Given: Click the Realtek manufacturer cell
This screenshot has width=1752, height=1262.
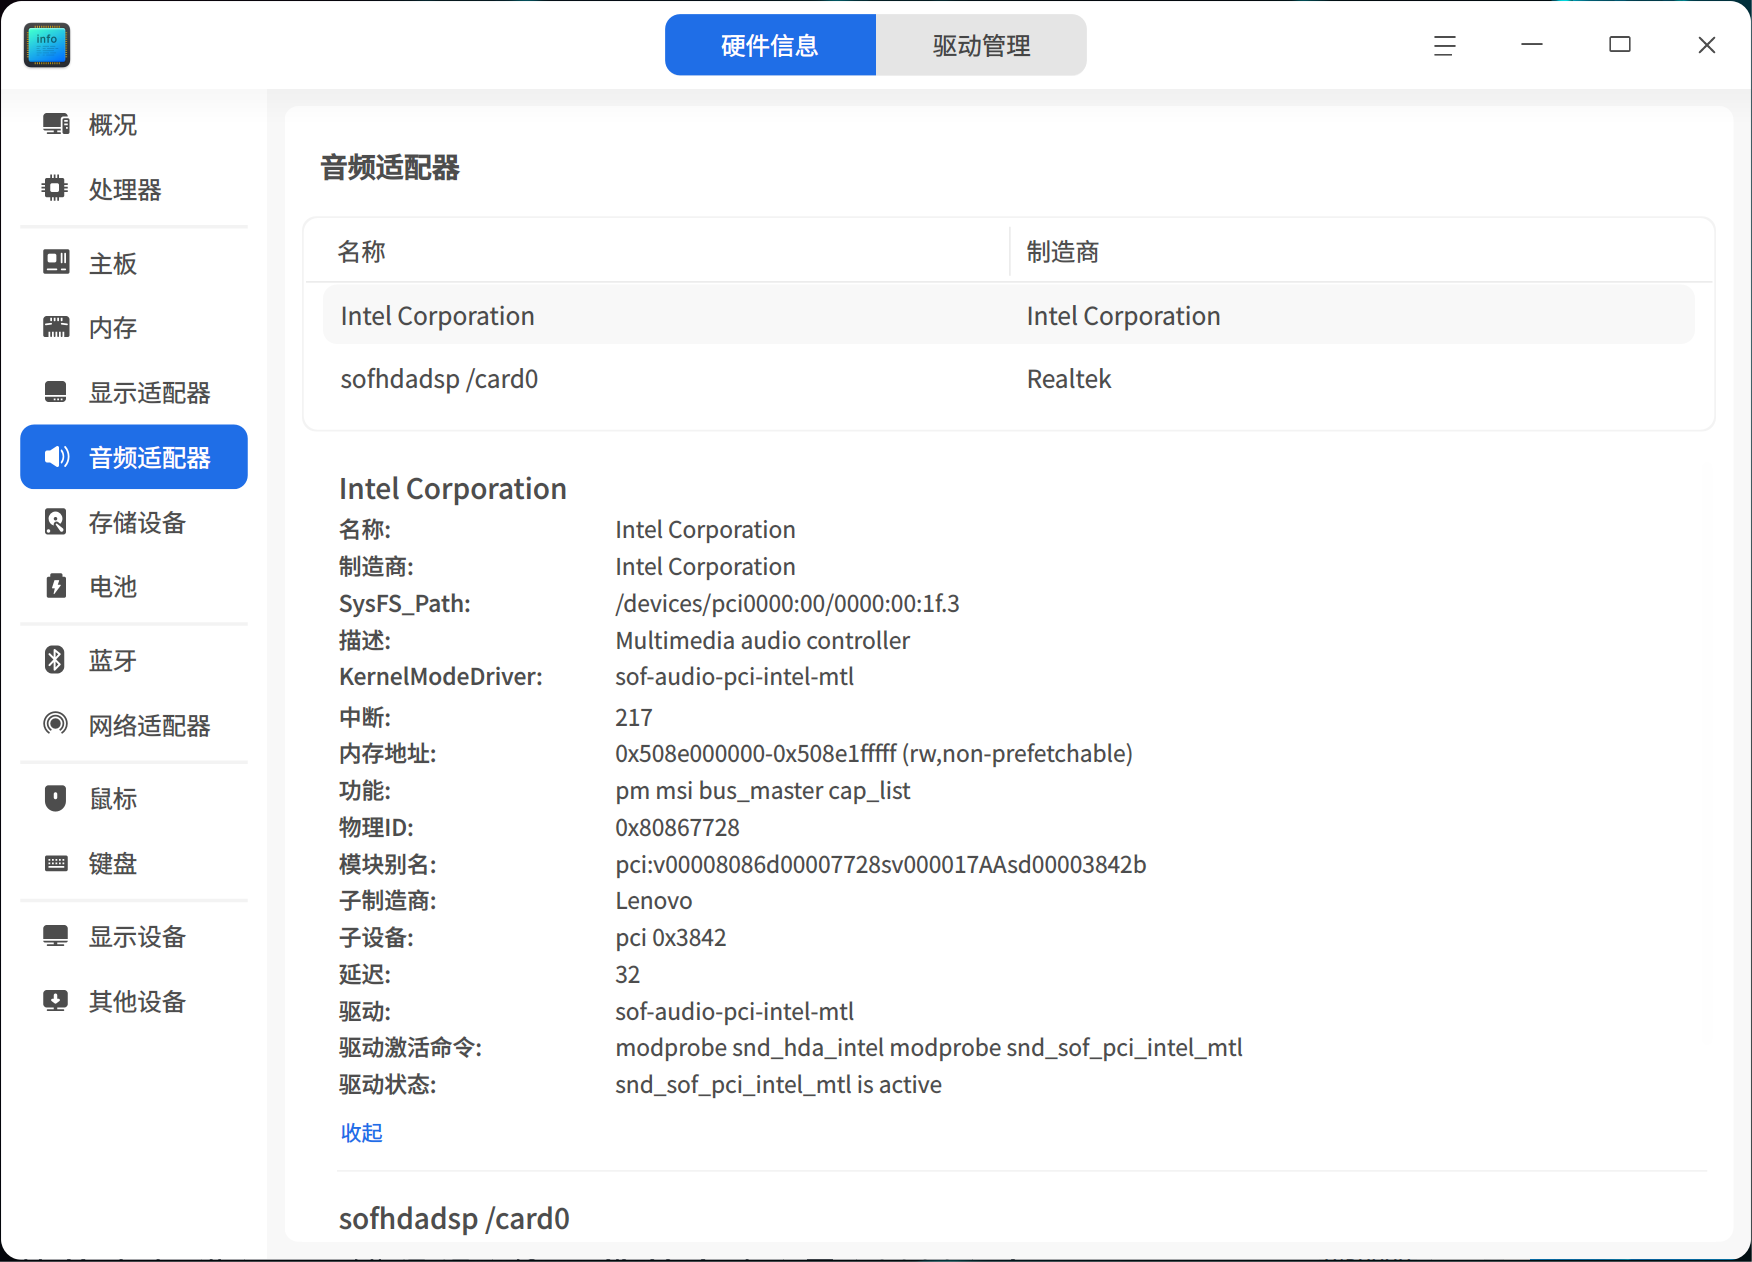Looking at the screenshot, I should click(x=1069, y=379).
